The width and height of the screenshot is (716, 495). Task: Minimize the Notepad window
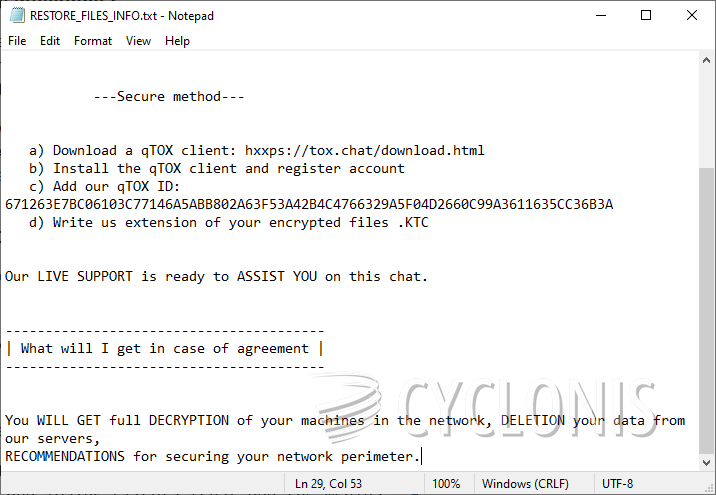[600, 15]
